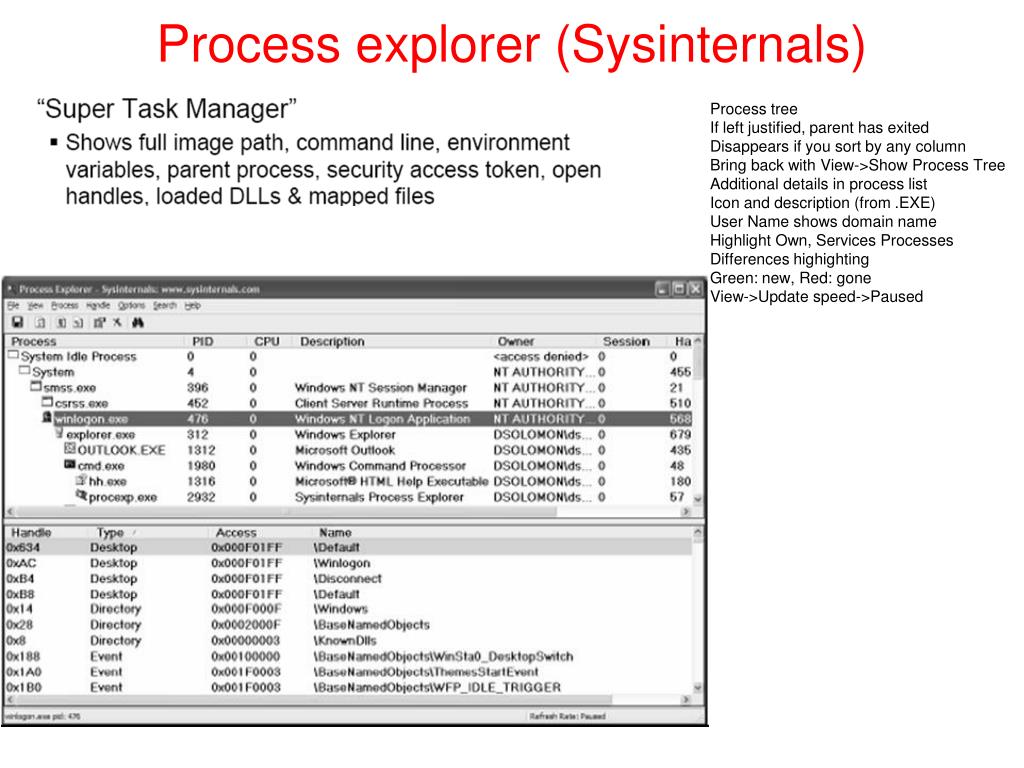
Task: Maximize the Process Explorer window
Action: point(679,288)
